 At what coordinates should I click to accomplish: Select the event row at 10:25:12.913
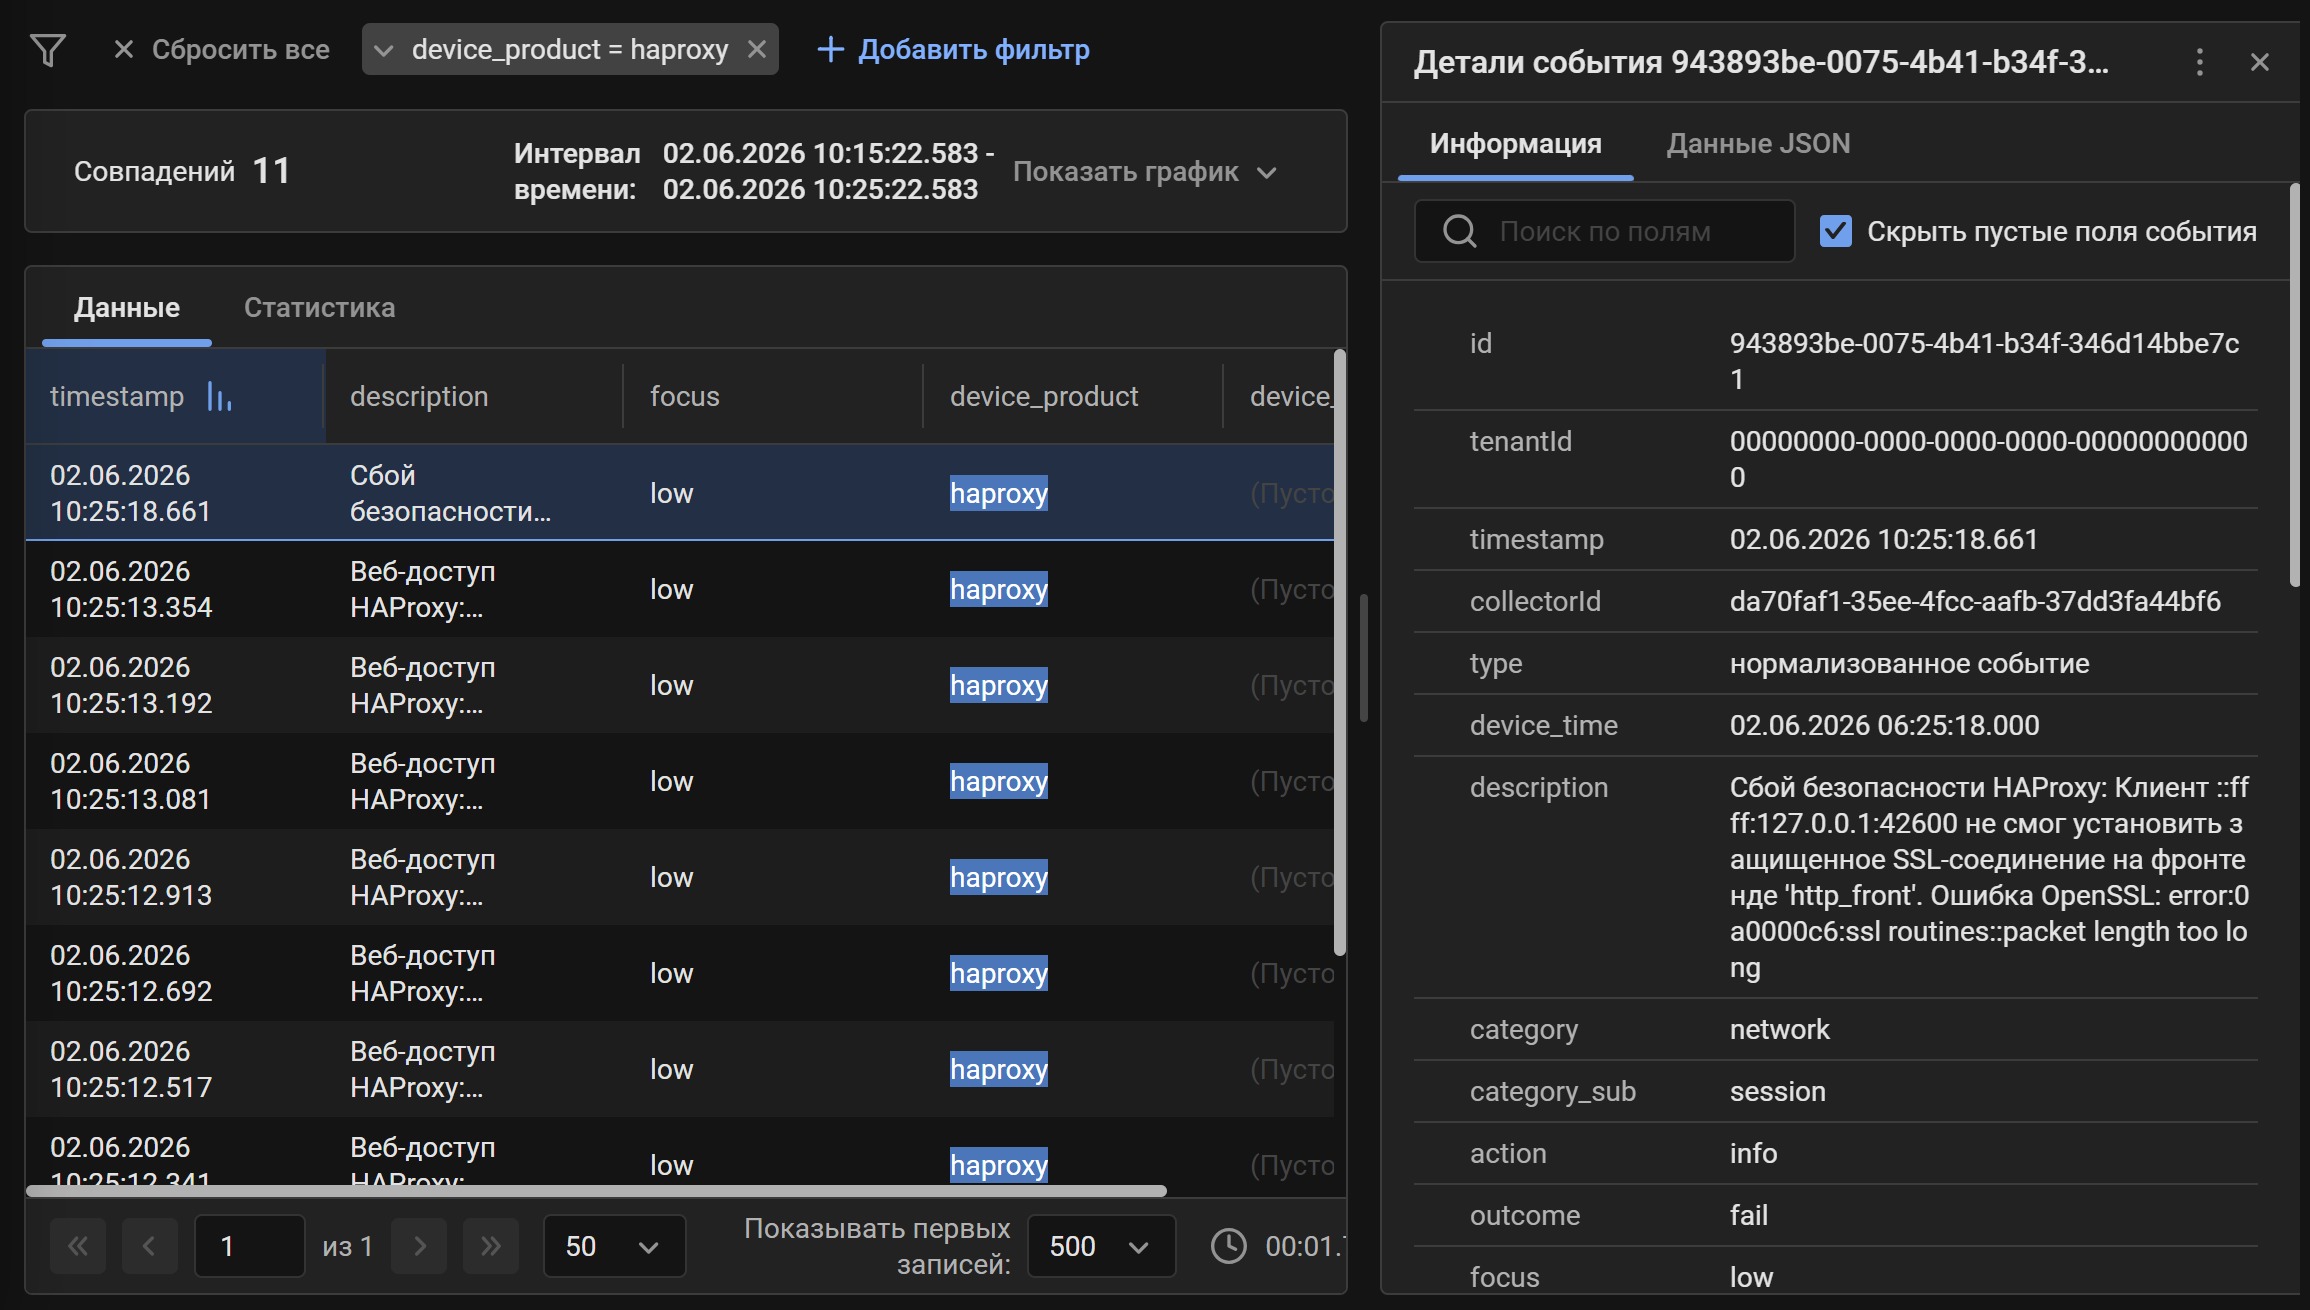click(680, 877)
